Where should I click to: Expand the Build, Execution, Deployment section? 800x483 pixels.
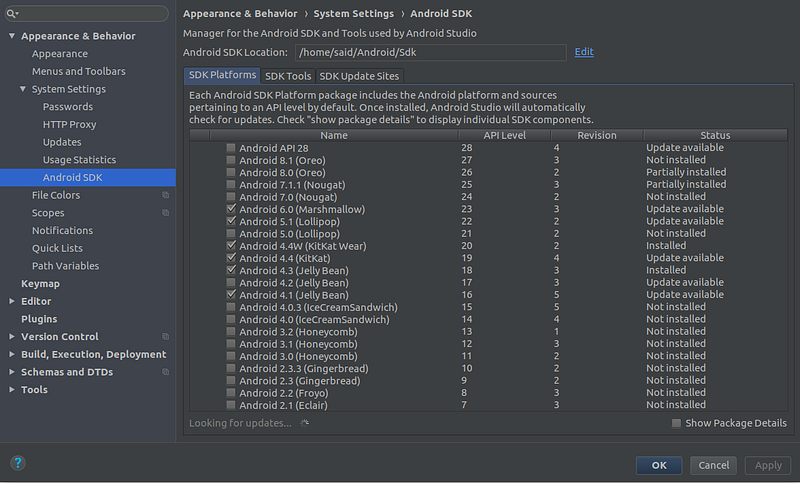click(x=12, y=354)
